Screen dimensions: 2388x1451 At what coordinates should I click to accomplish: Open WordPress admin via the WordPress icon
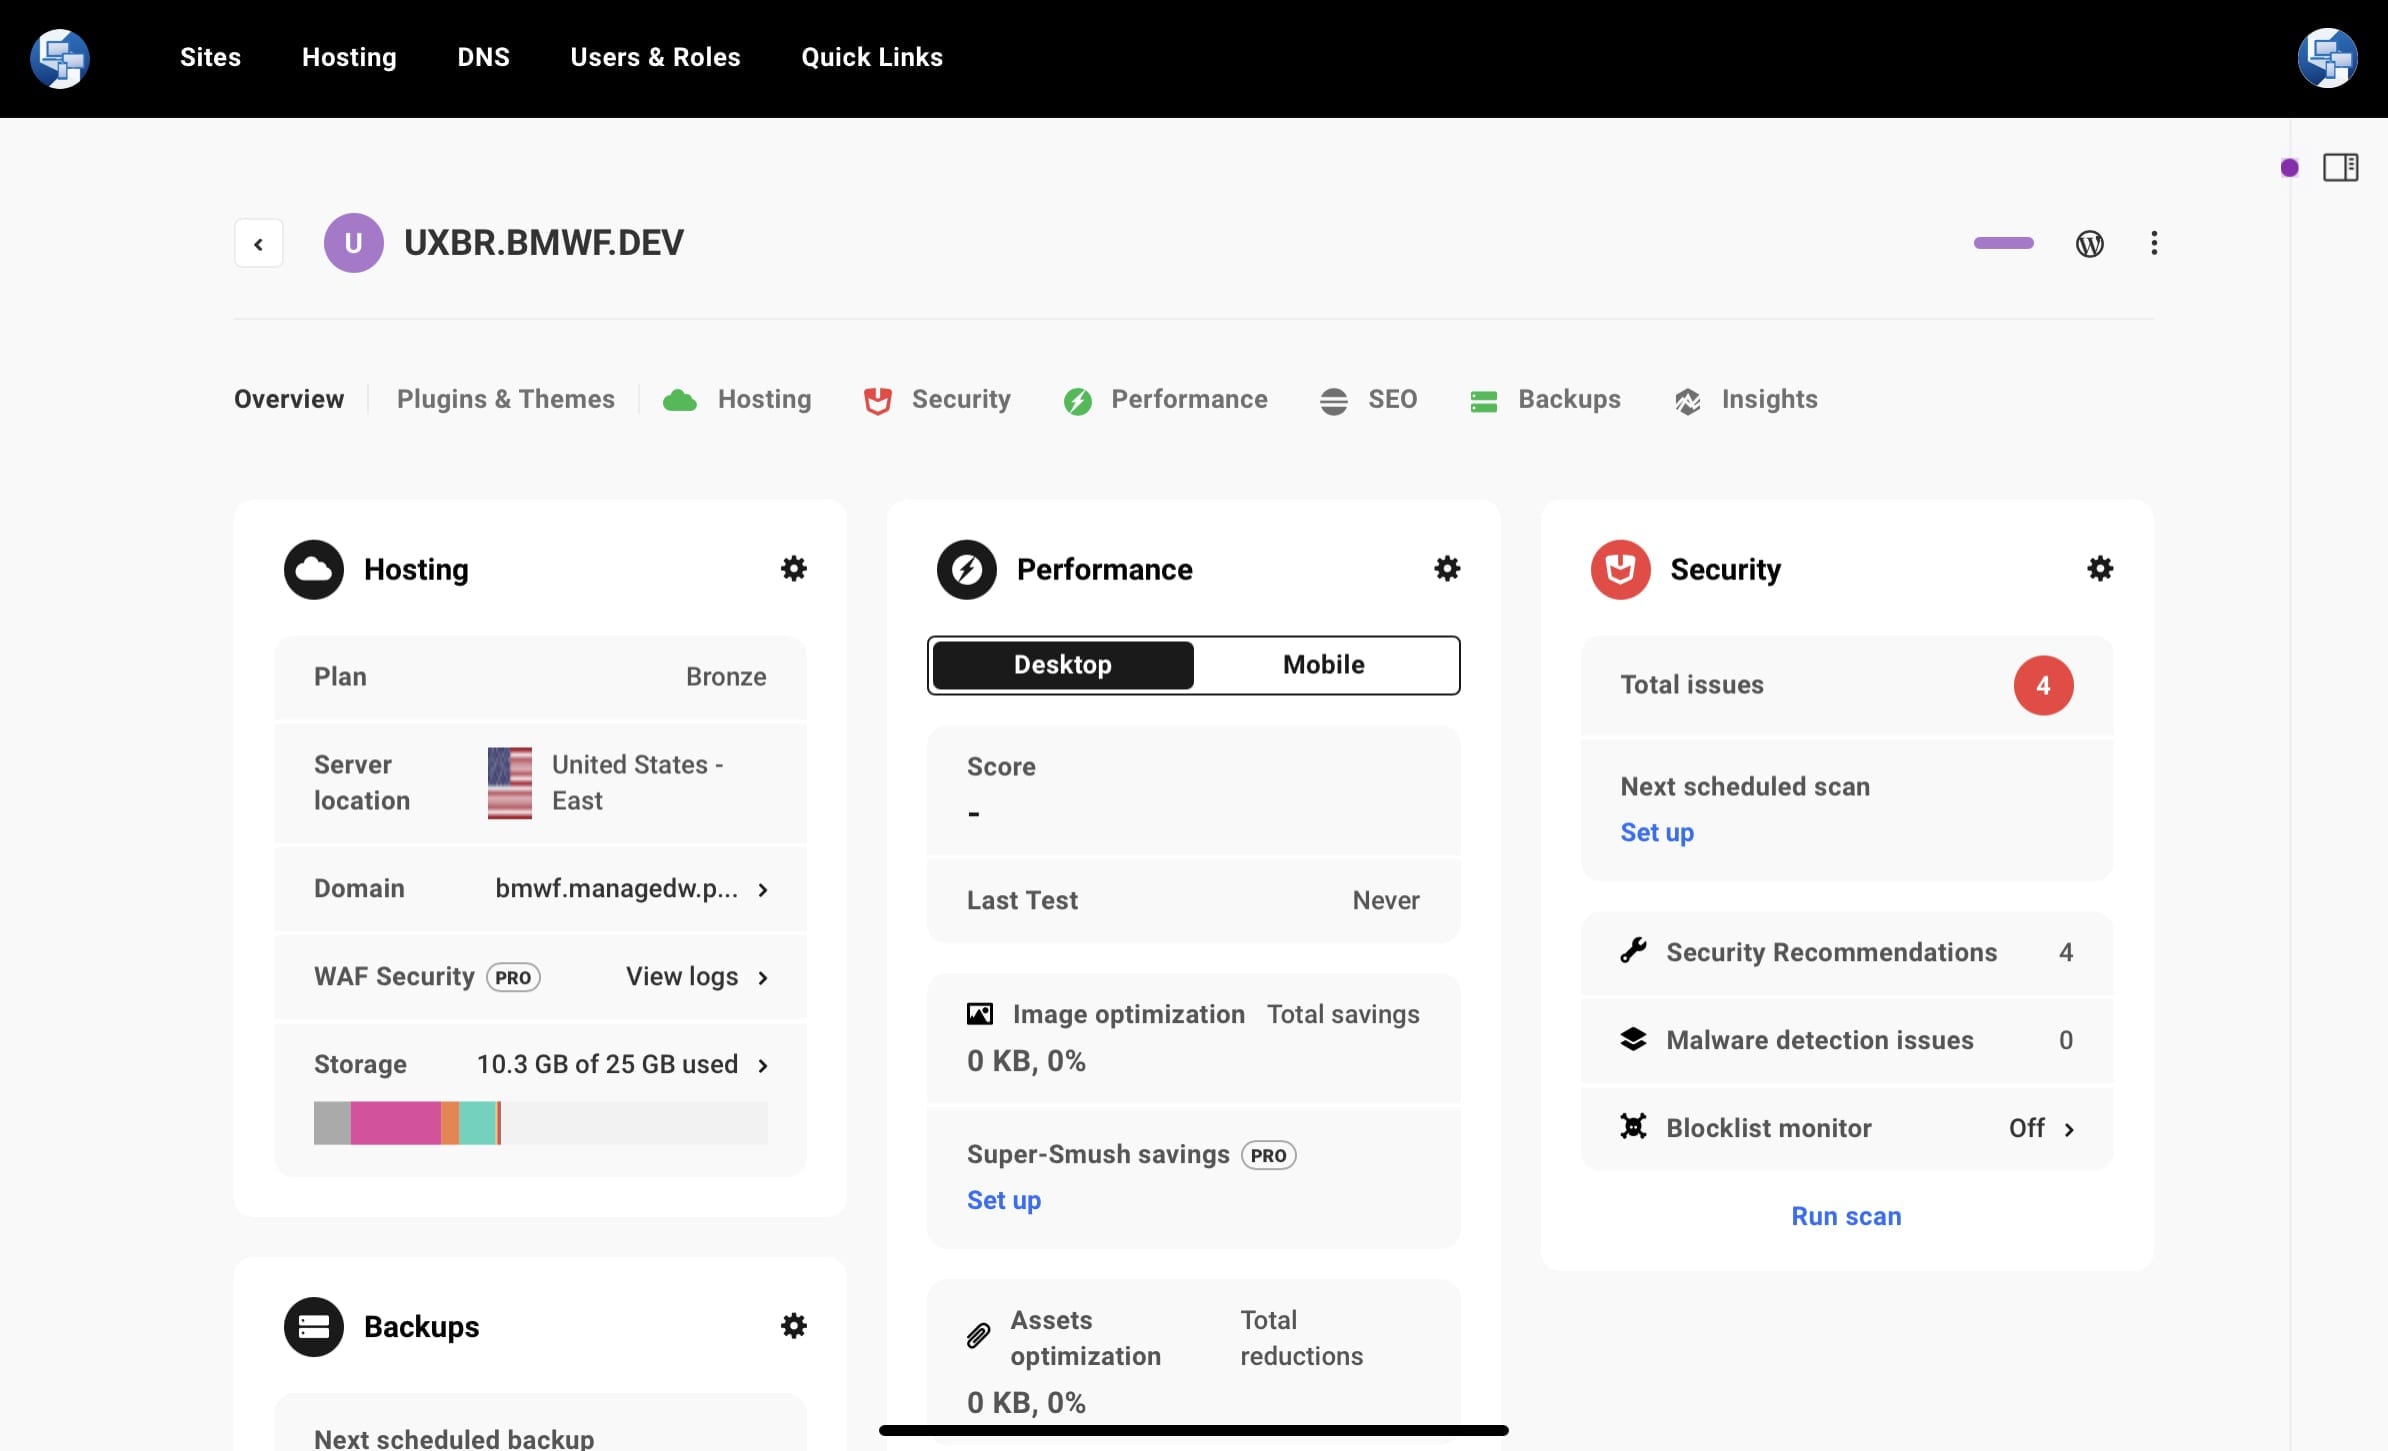click(2090, 243)
